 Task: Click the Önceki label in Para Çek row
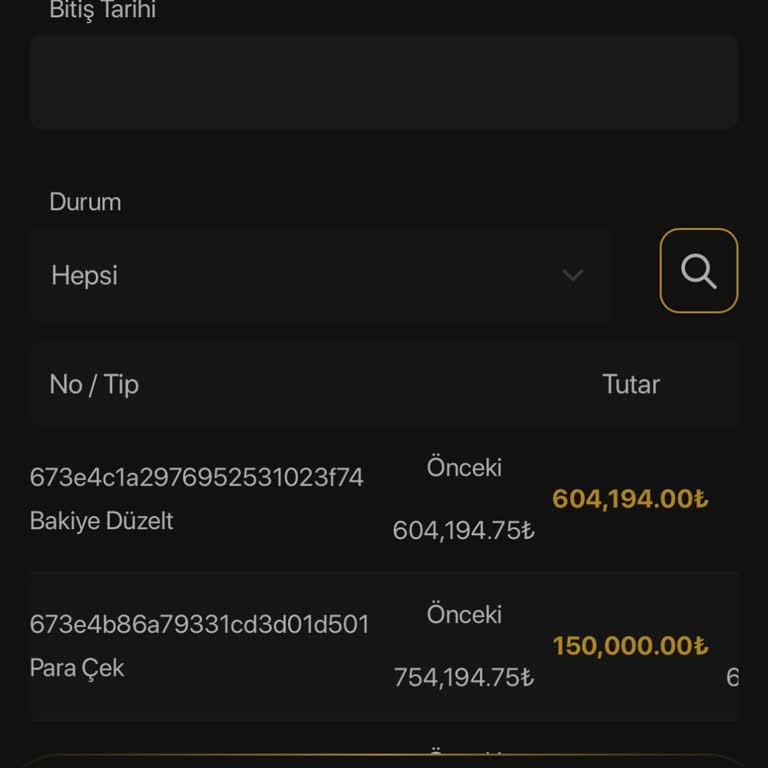click(464, 614)
